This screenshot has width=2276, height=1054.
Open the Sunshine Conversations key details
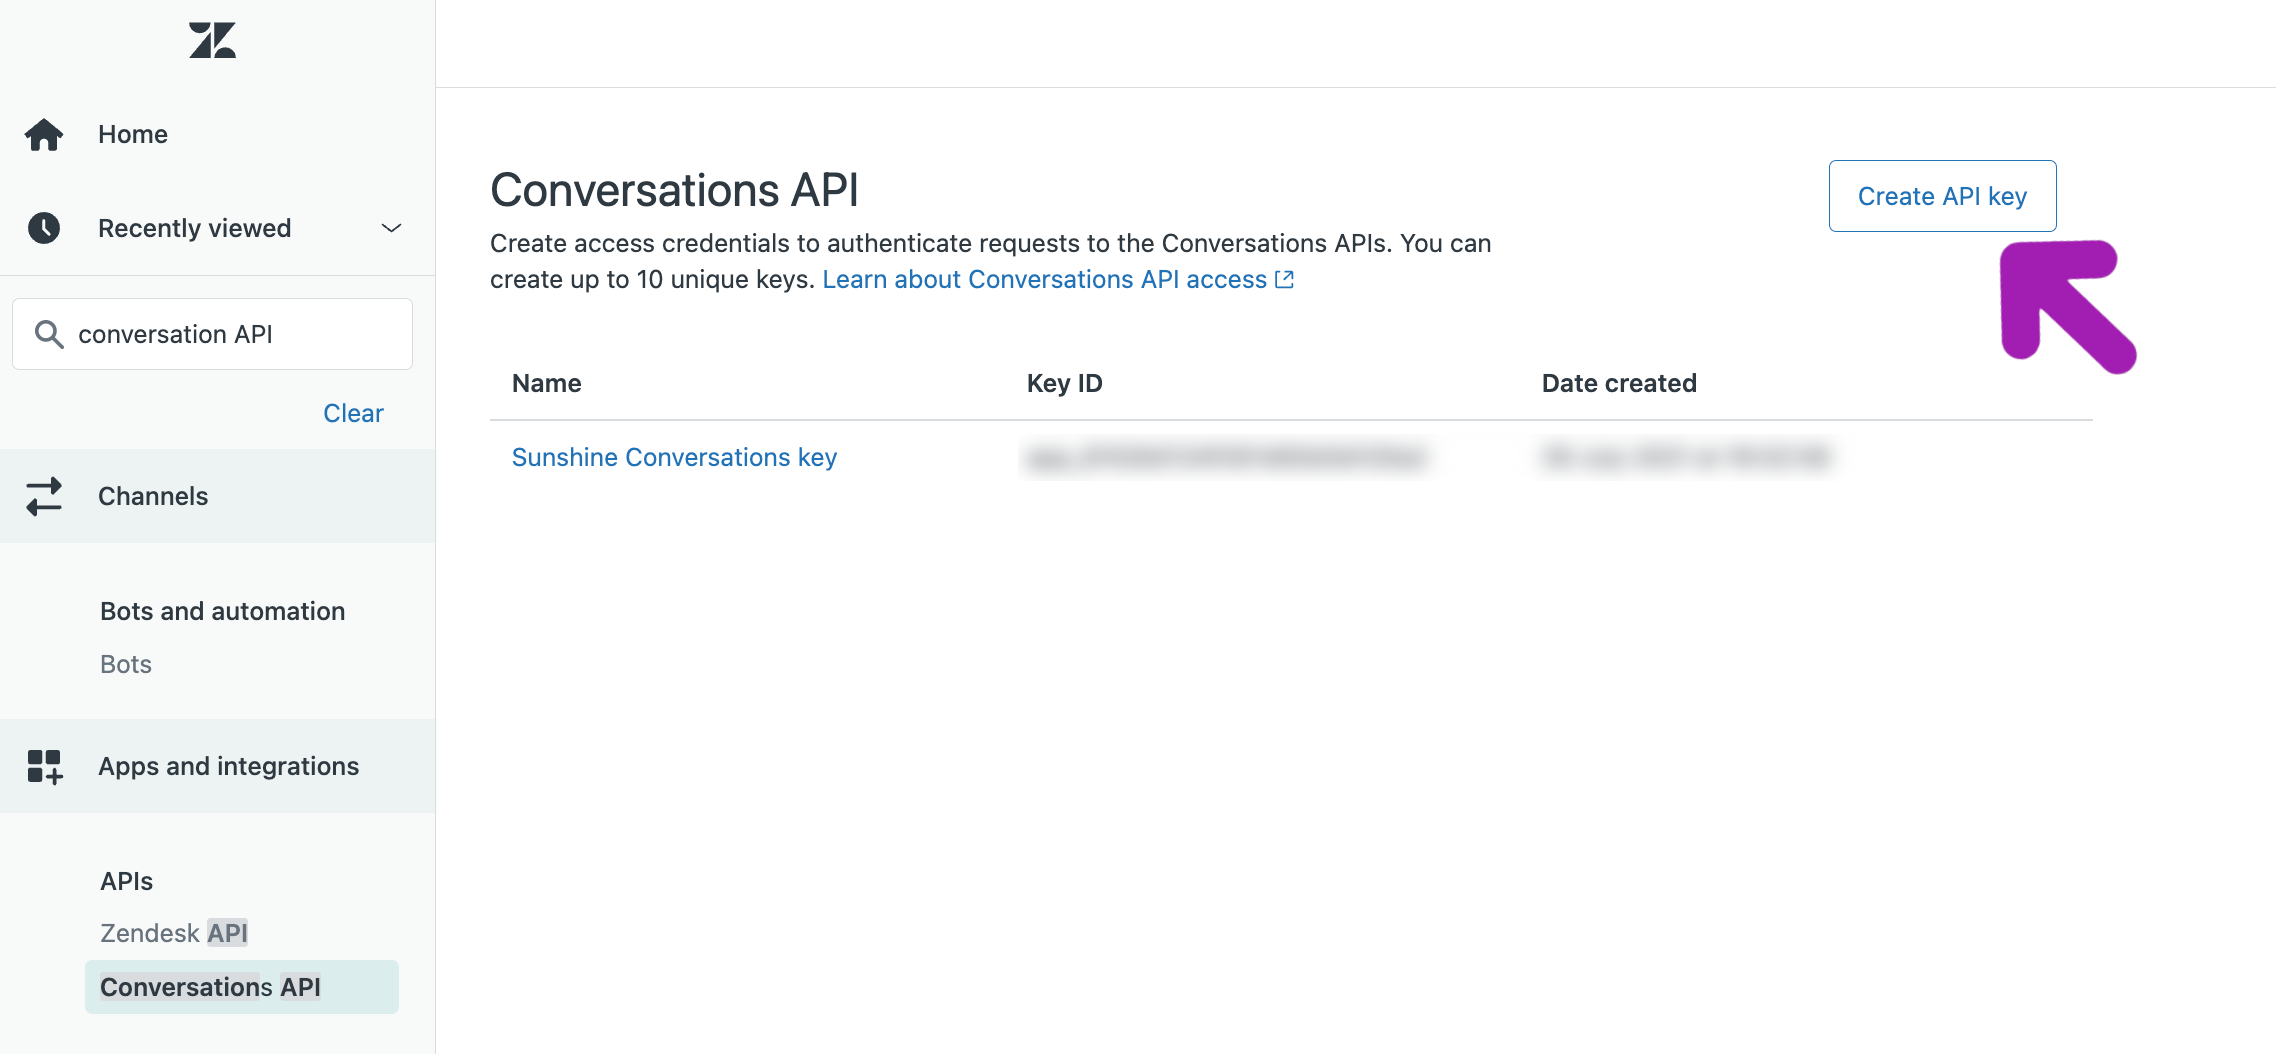click(x=674, y=457)
